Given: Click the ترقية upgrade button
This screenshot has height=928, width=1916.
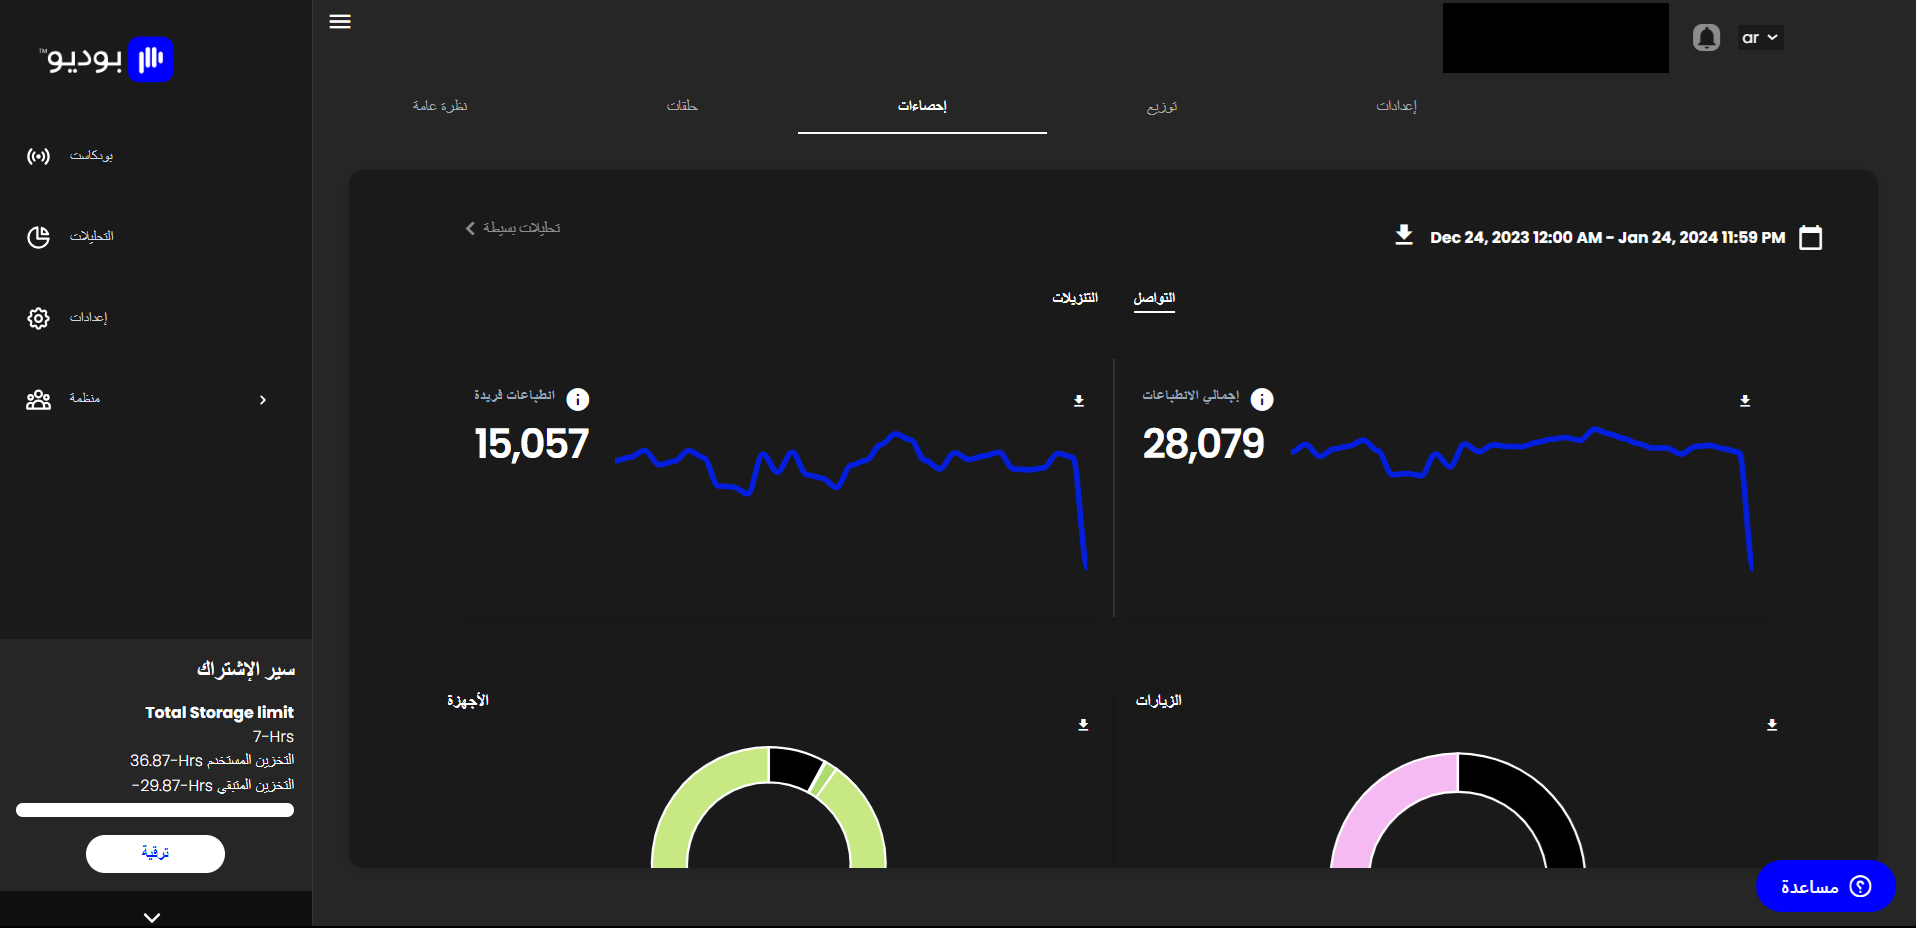Looking at the screenshot, I should [x=155, y=853].
